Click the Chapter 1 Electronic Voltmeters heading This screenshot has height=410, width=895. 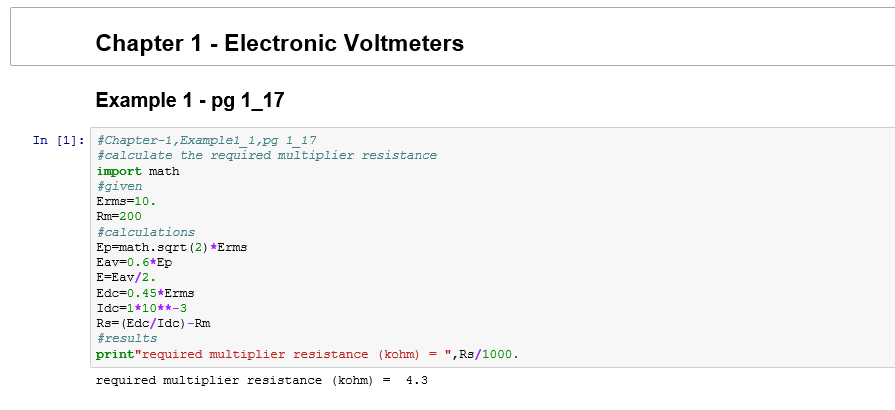pos(279,43)
